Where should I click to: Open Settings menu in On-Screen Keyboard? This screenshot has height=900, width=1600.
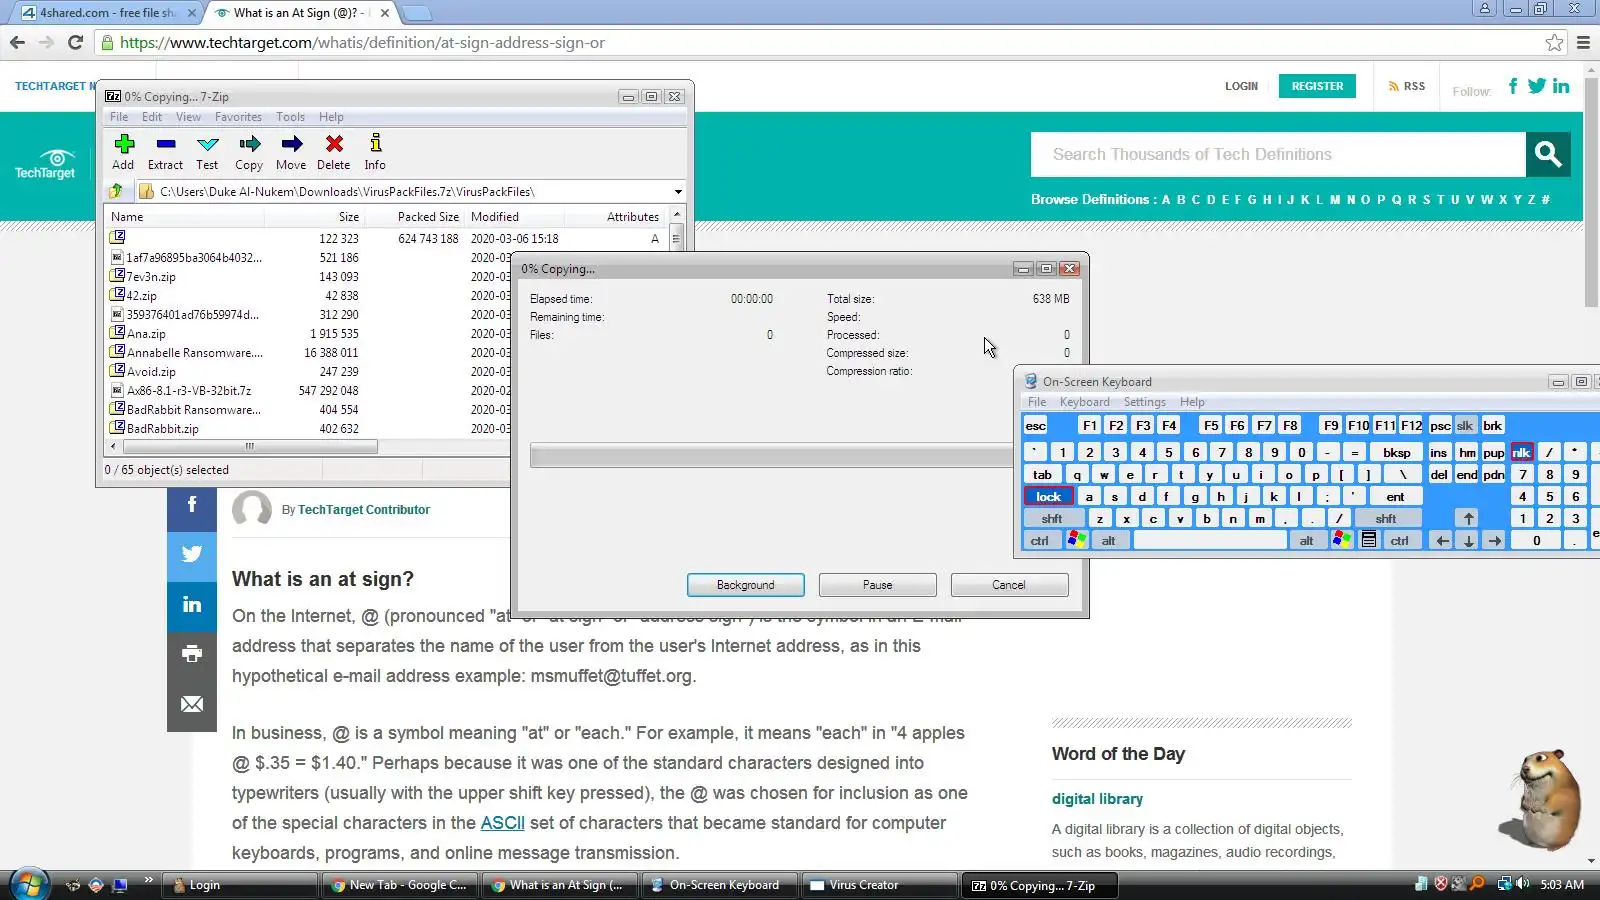point(1144,402)
